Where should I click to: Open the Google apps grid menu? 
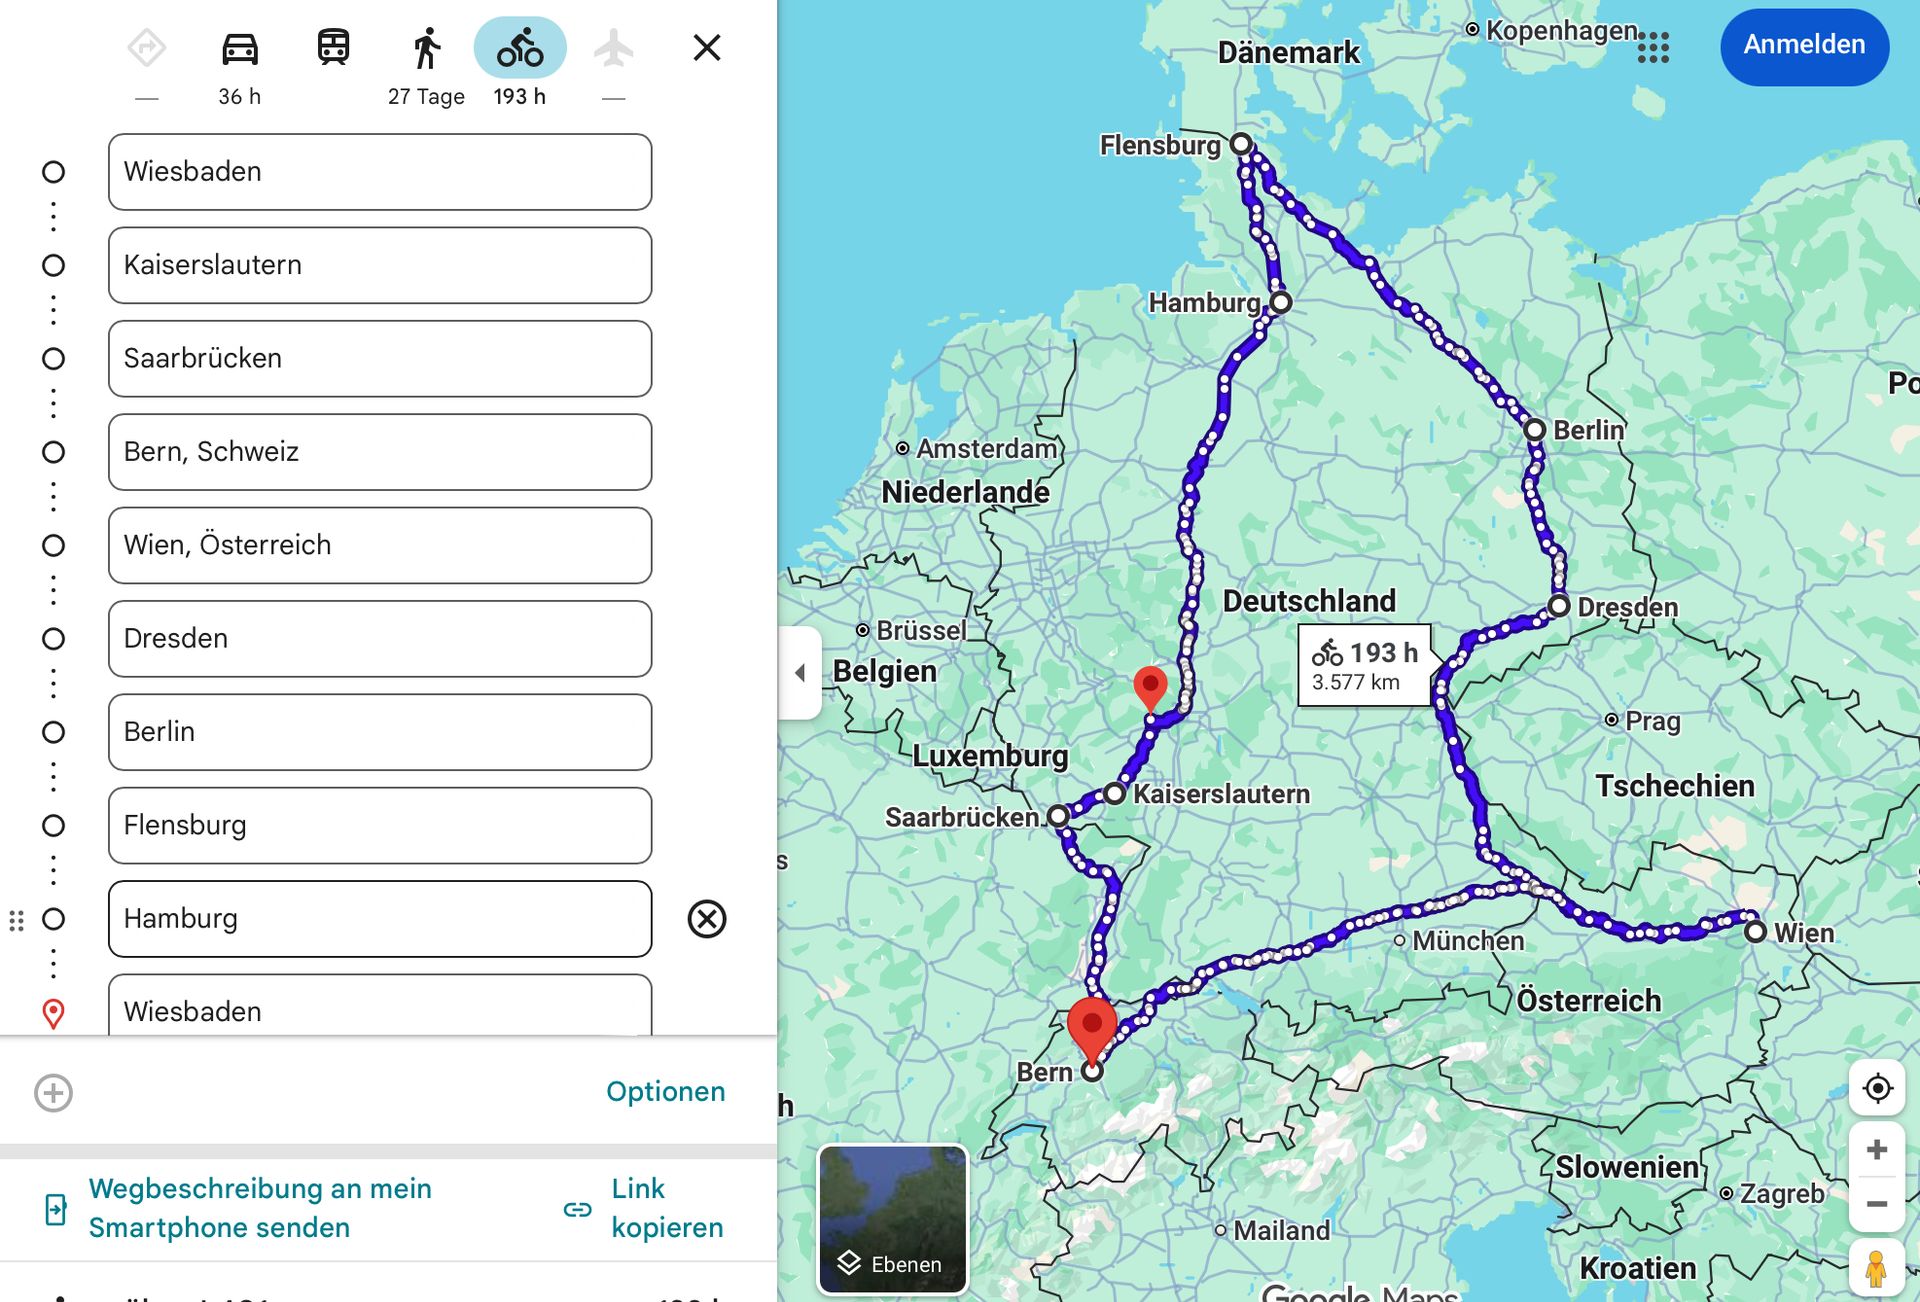coord(1653,47)
